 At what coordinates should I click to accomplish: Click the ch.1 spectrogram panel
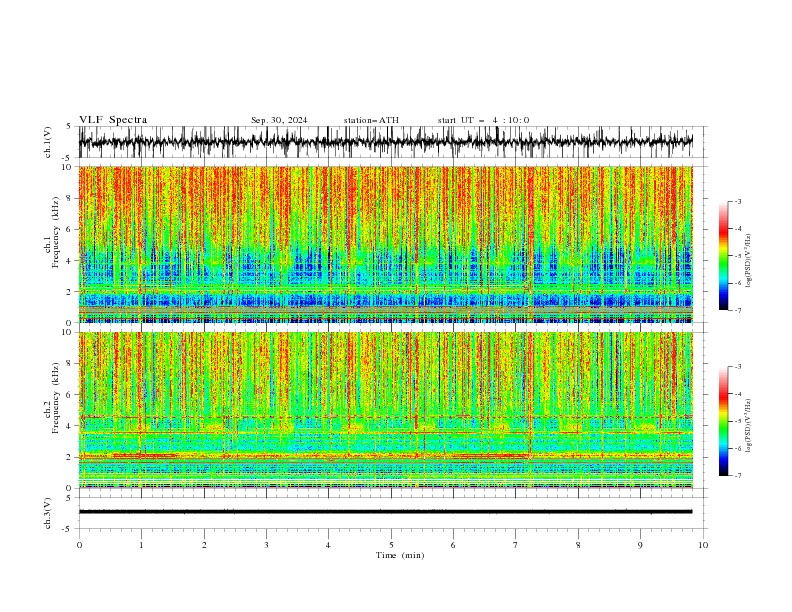(385, 244)
